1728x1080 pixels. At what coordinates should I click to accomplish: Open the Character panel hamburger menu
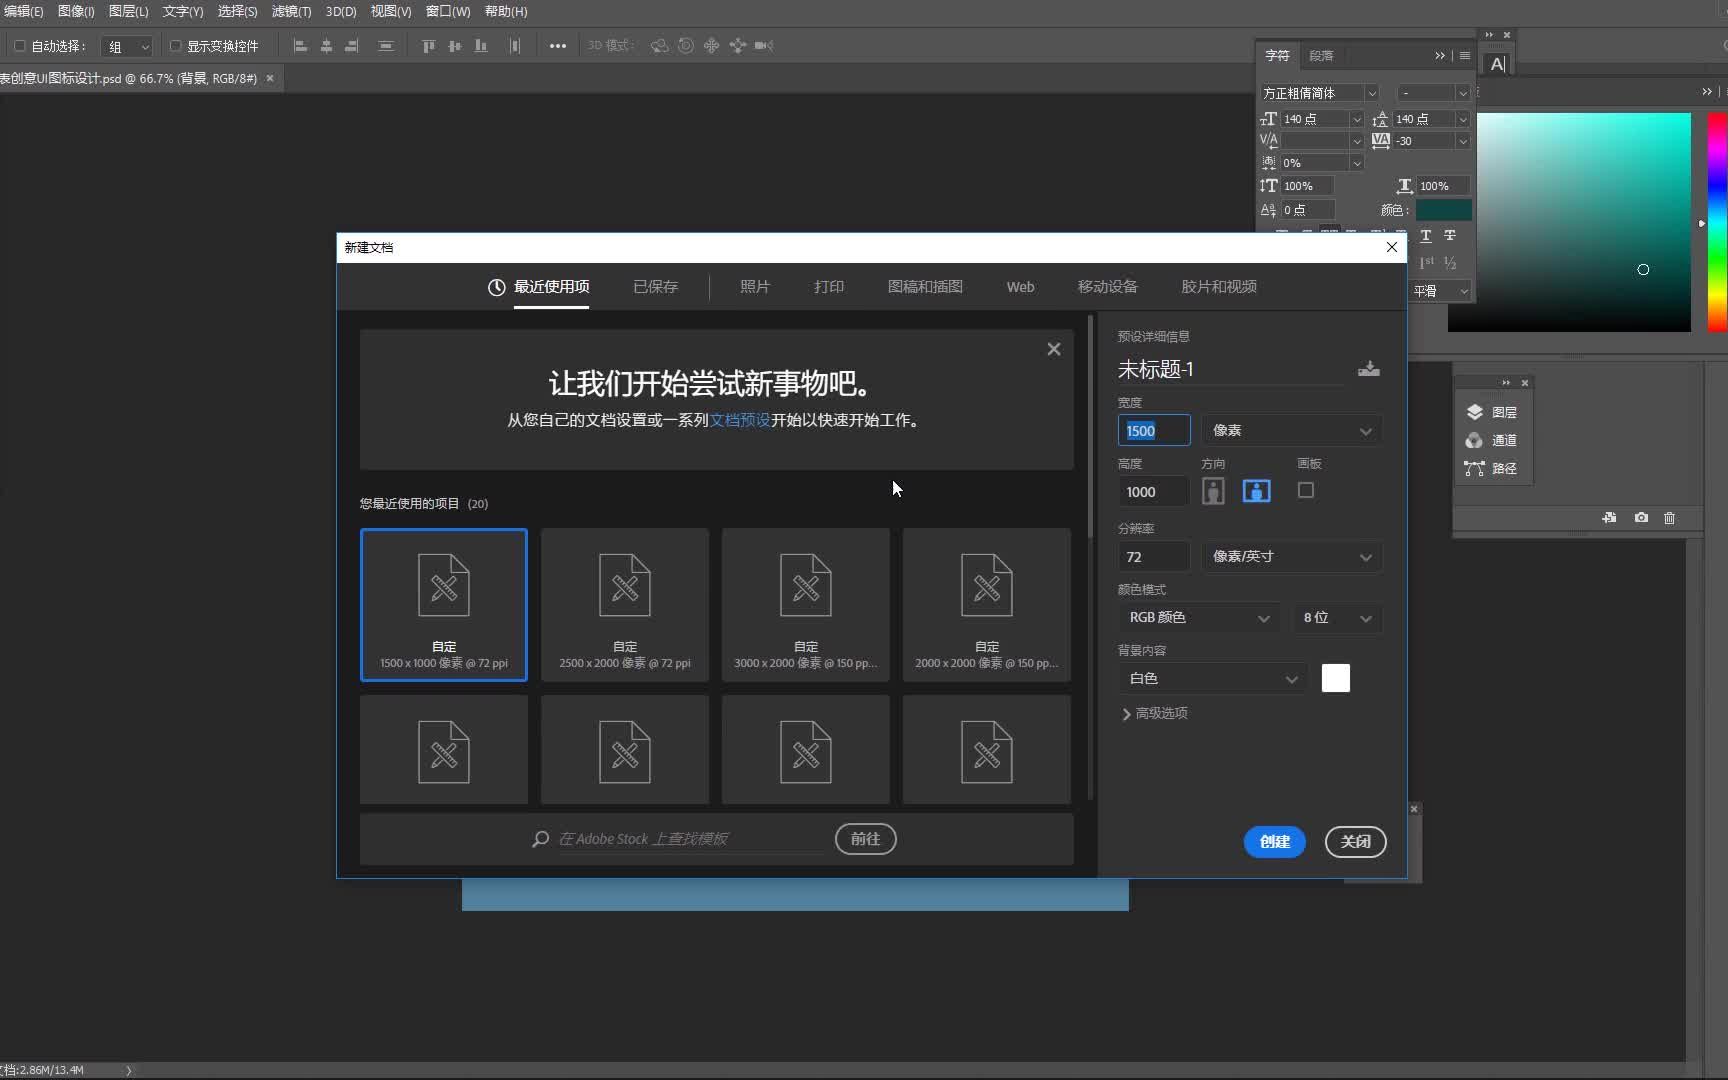(x=1465, y=56)
